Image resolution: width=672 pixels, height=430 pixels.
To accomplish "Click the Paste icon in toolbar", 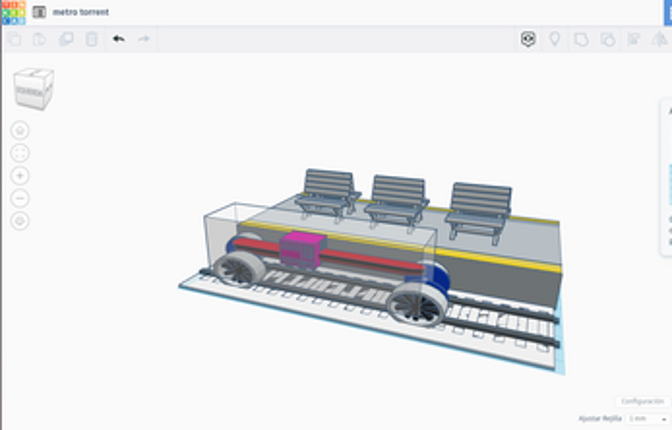I will (x=39, y=39).
